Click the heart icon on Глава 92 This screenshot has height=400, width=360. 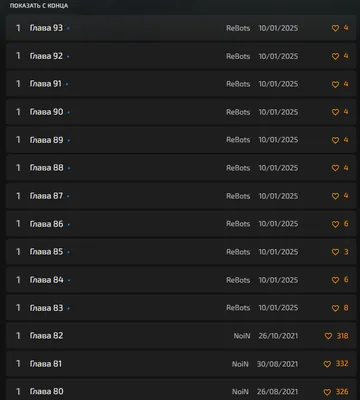pyautogui.click(x=335, y=56)
